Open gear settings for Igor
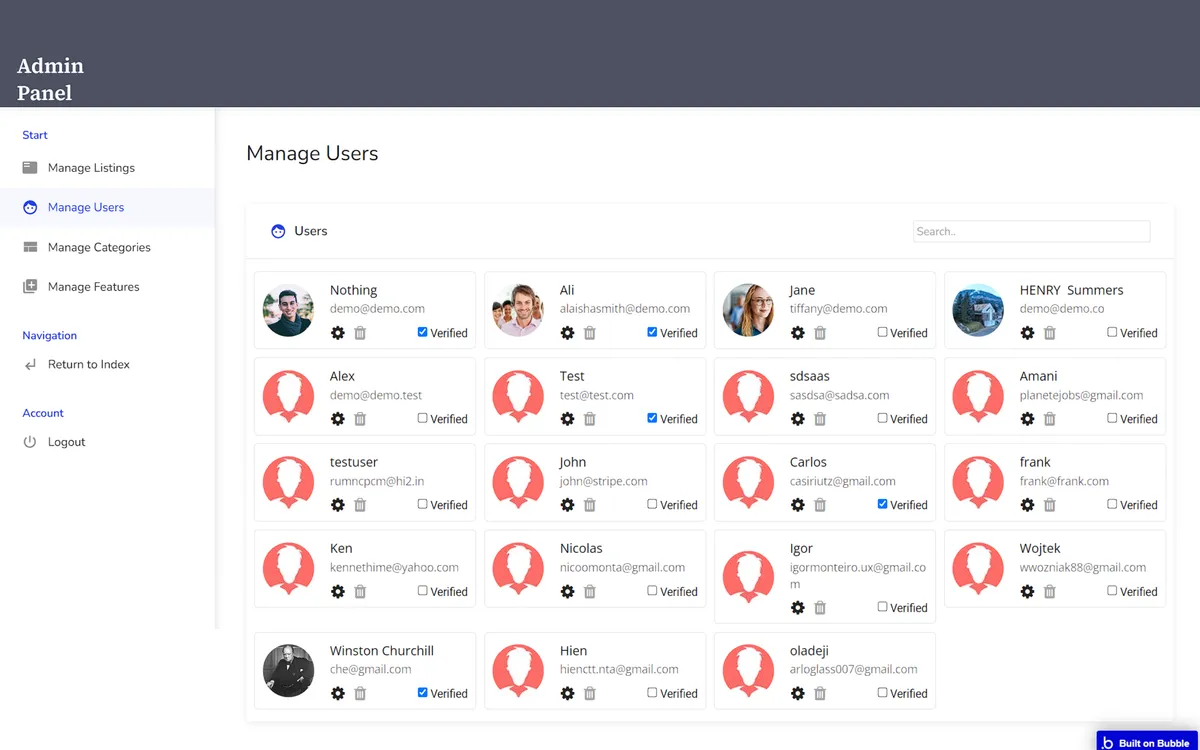 click(798, 607)
